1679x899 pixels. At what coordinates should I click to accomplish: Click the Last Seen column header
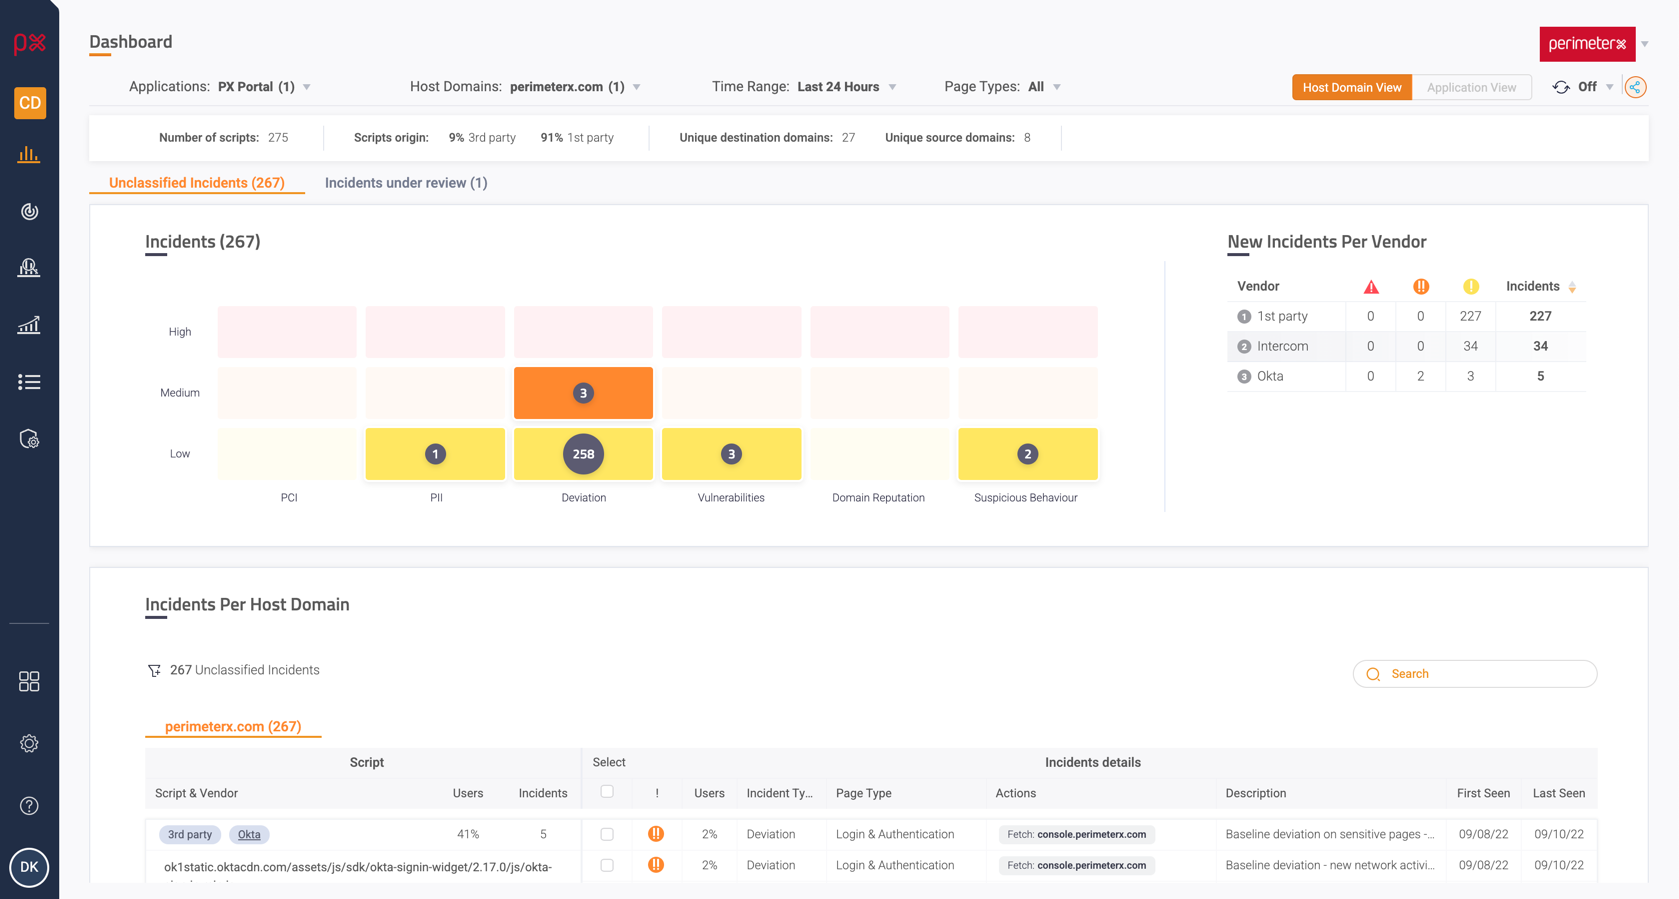pyautogui.click(x=1559, y=793)
